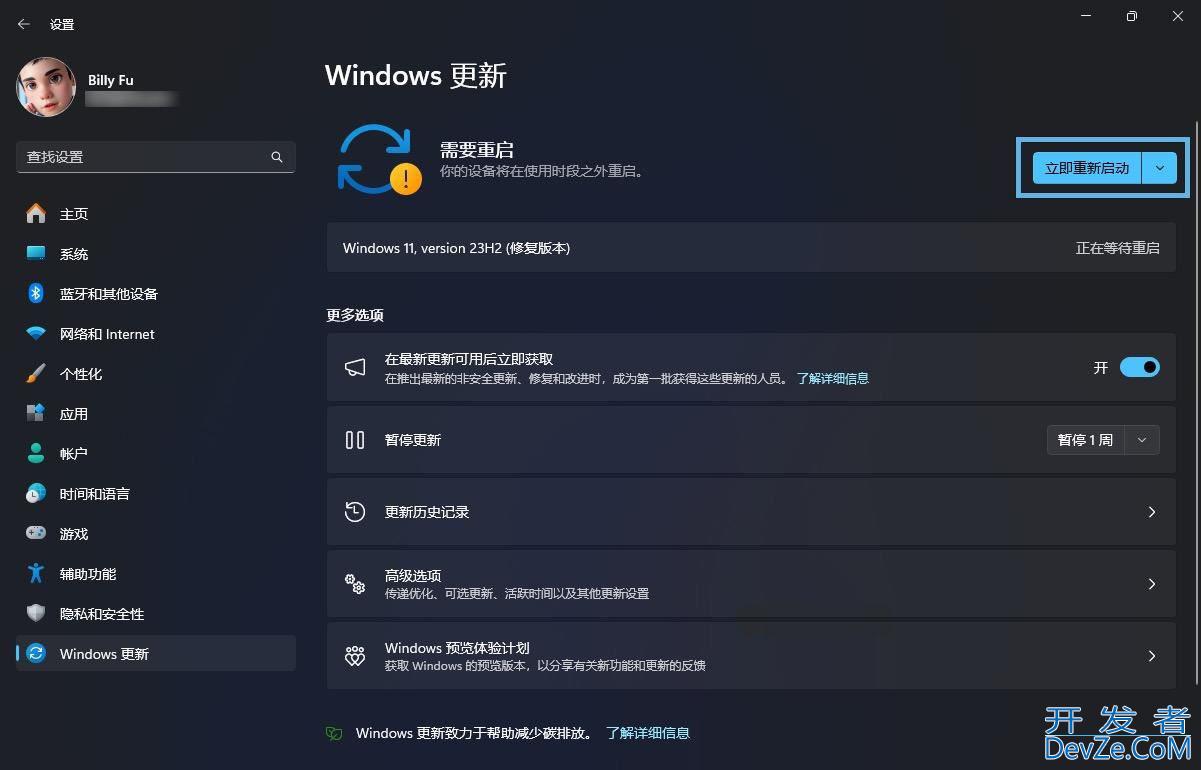Click the megaphone icon for latest updates

point(355,368)
